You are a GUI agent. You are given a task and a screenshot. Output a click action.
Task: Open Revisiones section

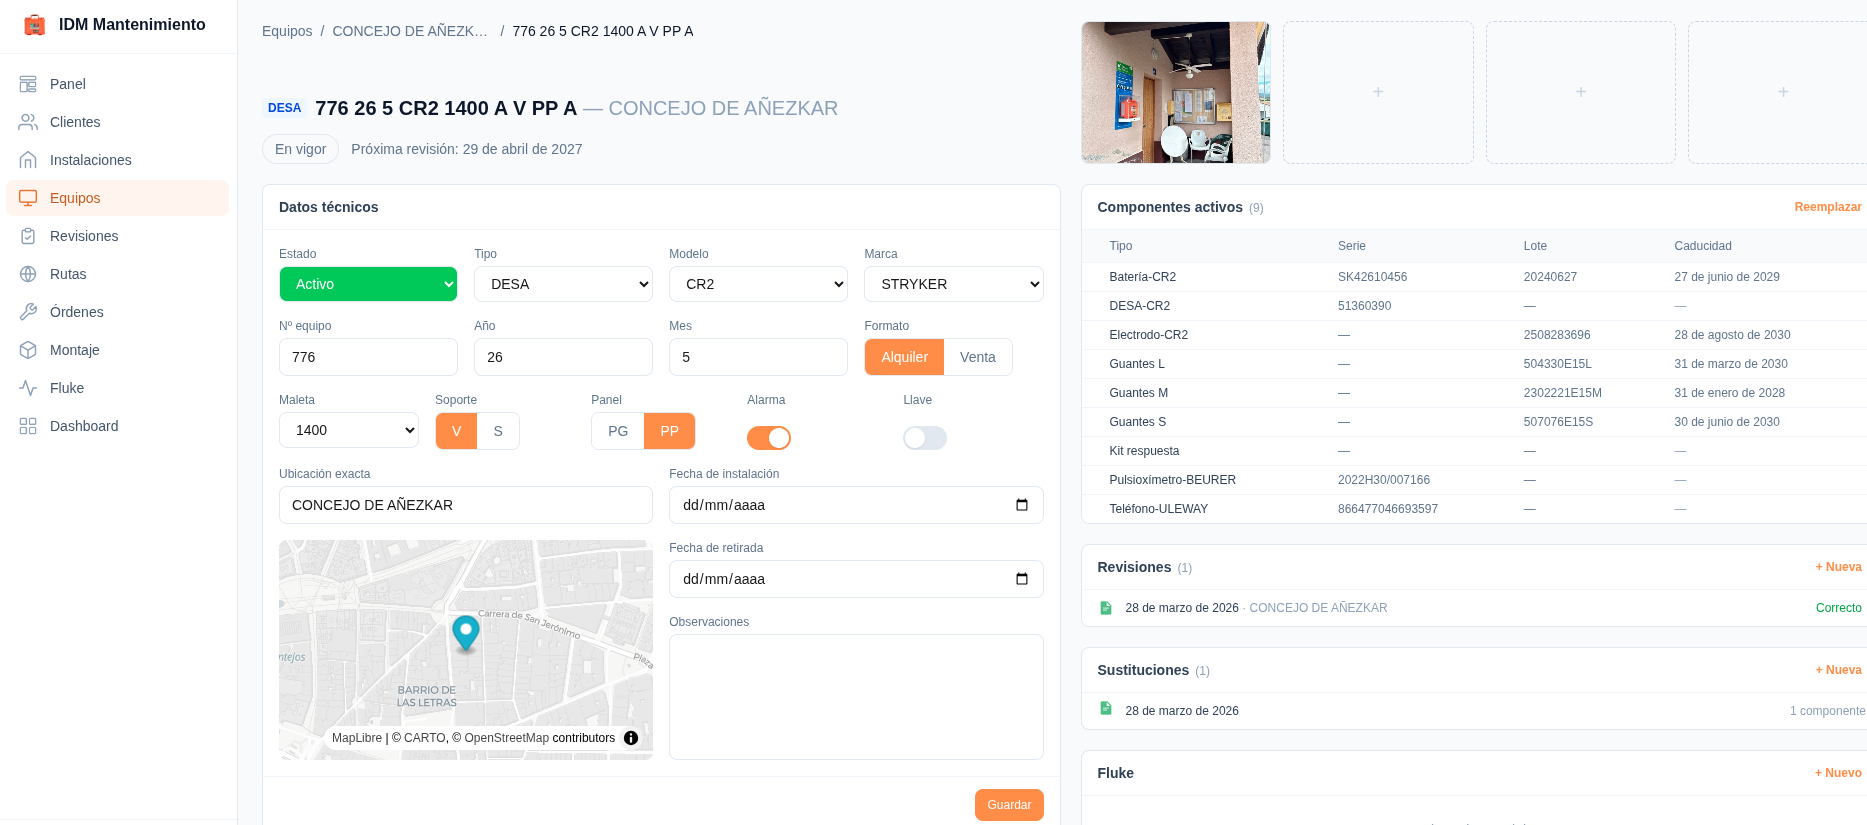click(x=118, y=236)
